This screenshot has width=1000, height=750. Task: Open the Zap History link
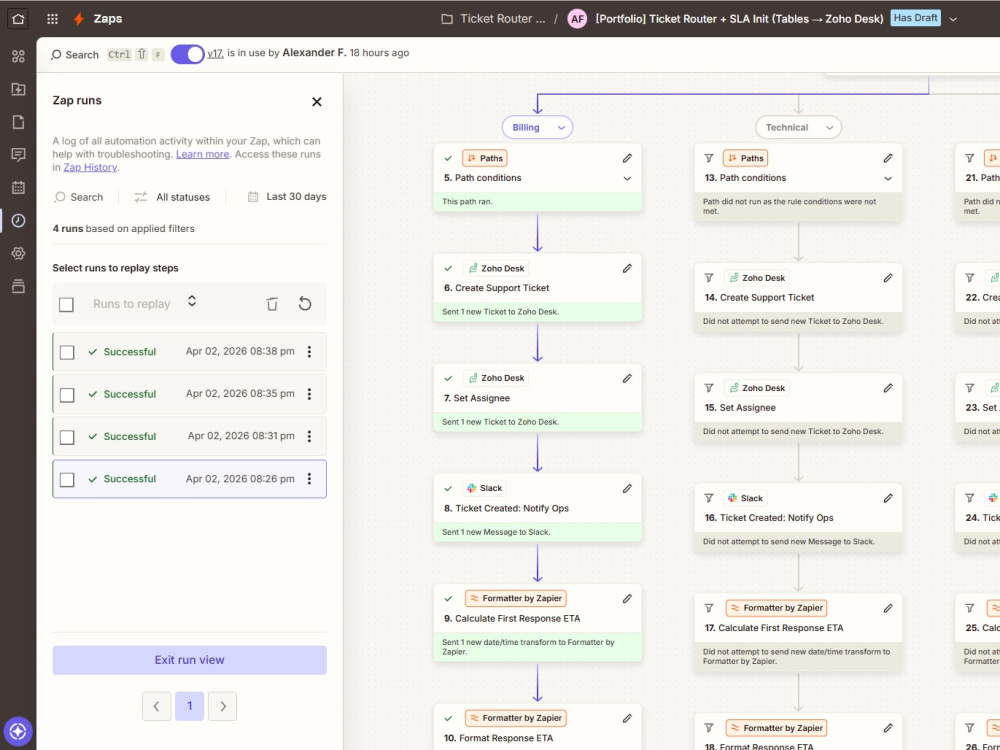(x=90, y=167)
